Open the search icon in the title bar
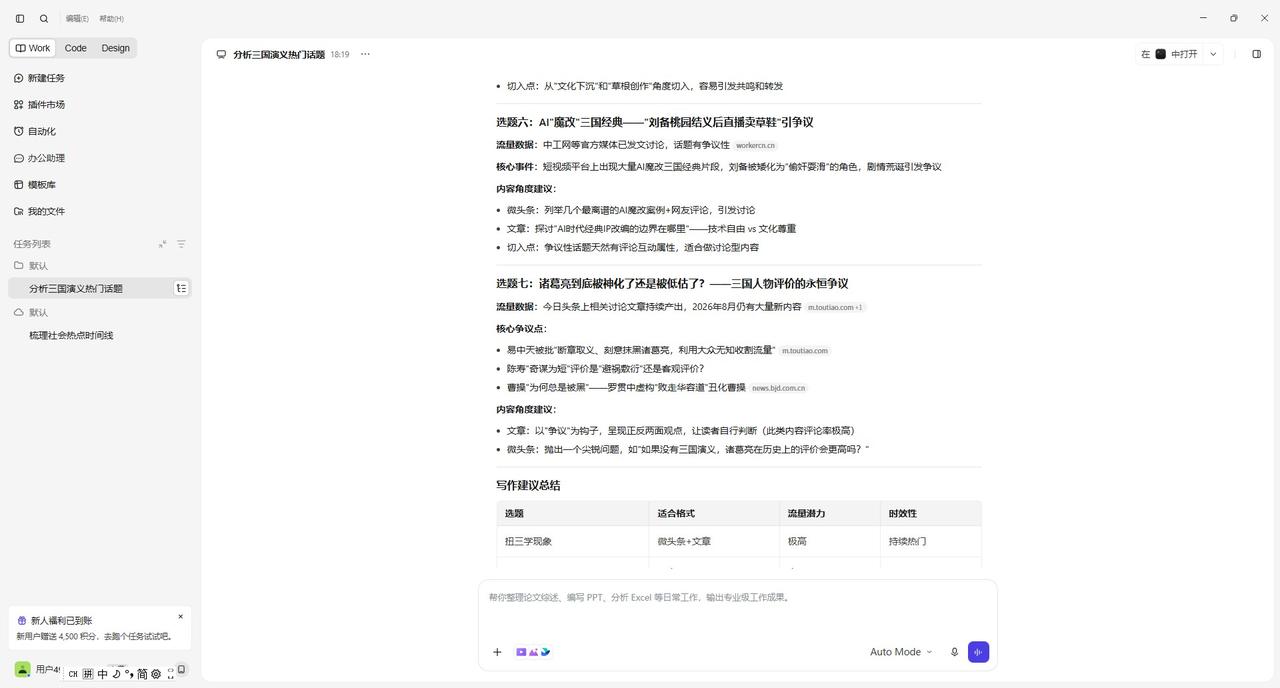The width and height of the screenshot is (1280, 688). click(x=44, y=18)
